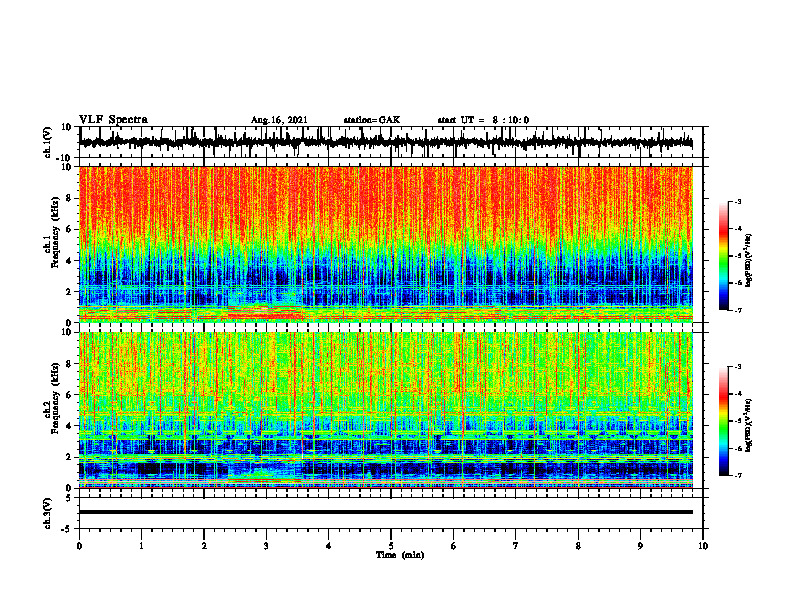Click time axis tick label "6"
The height and width of the screenshot is (612, 792).
click(454, 546)
